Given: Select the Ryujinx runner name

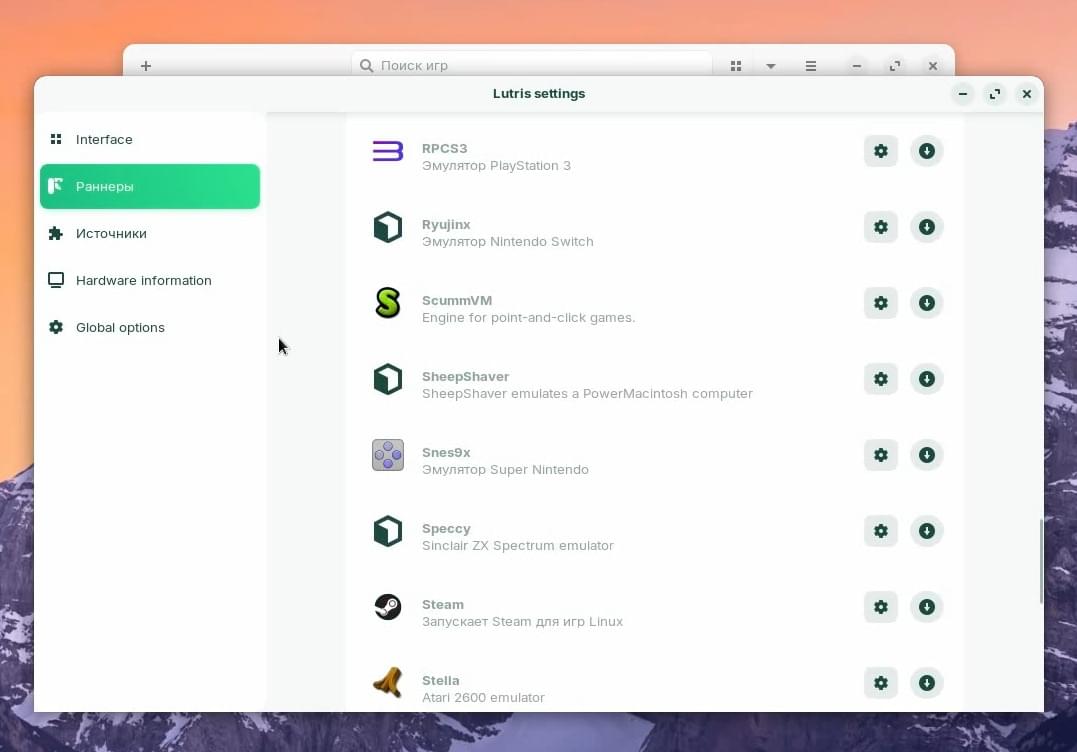Looking at the screenshot, I should click(x=446, y=225).
